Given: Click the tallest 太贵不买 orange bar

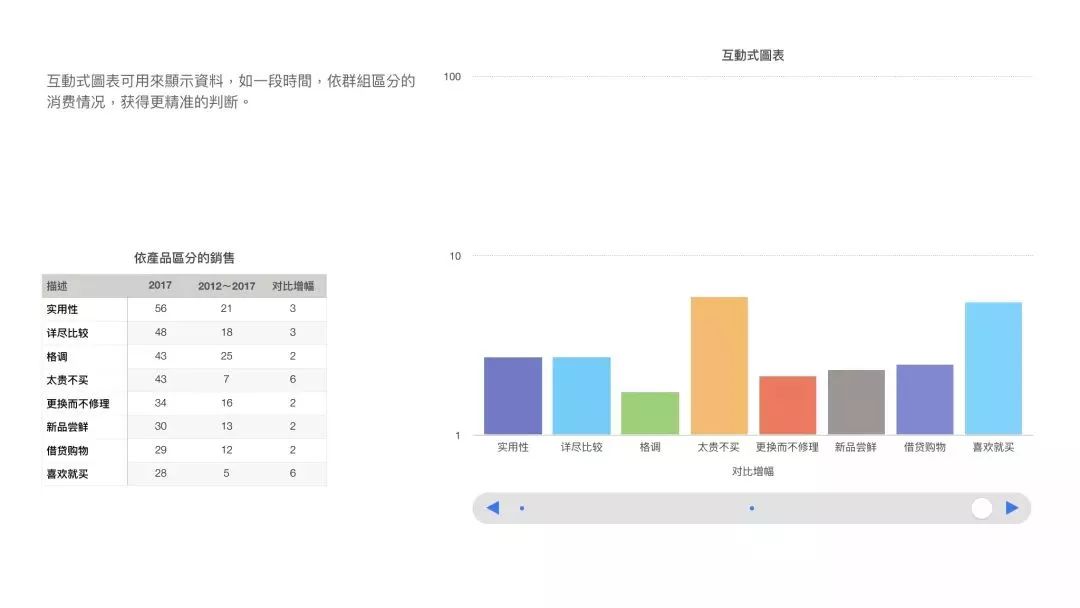Looking at the screenshot, I should pyautogui.click(x=718, y=365).
